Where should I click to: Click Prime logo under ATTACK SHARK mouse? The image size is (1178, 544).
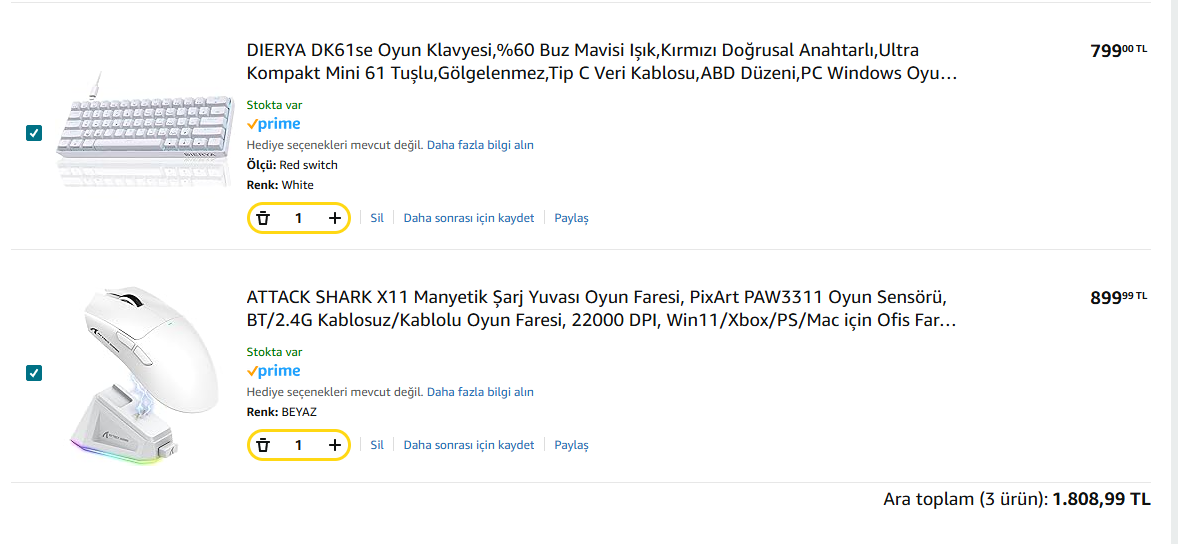click(x=273, y=371)
